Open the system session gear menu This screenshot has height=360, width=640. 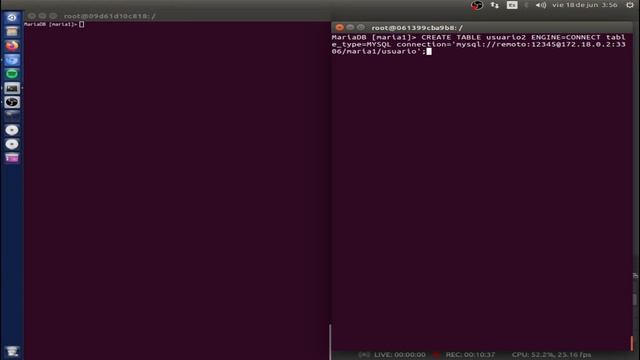pyautogui.click(x=630, y=5)
